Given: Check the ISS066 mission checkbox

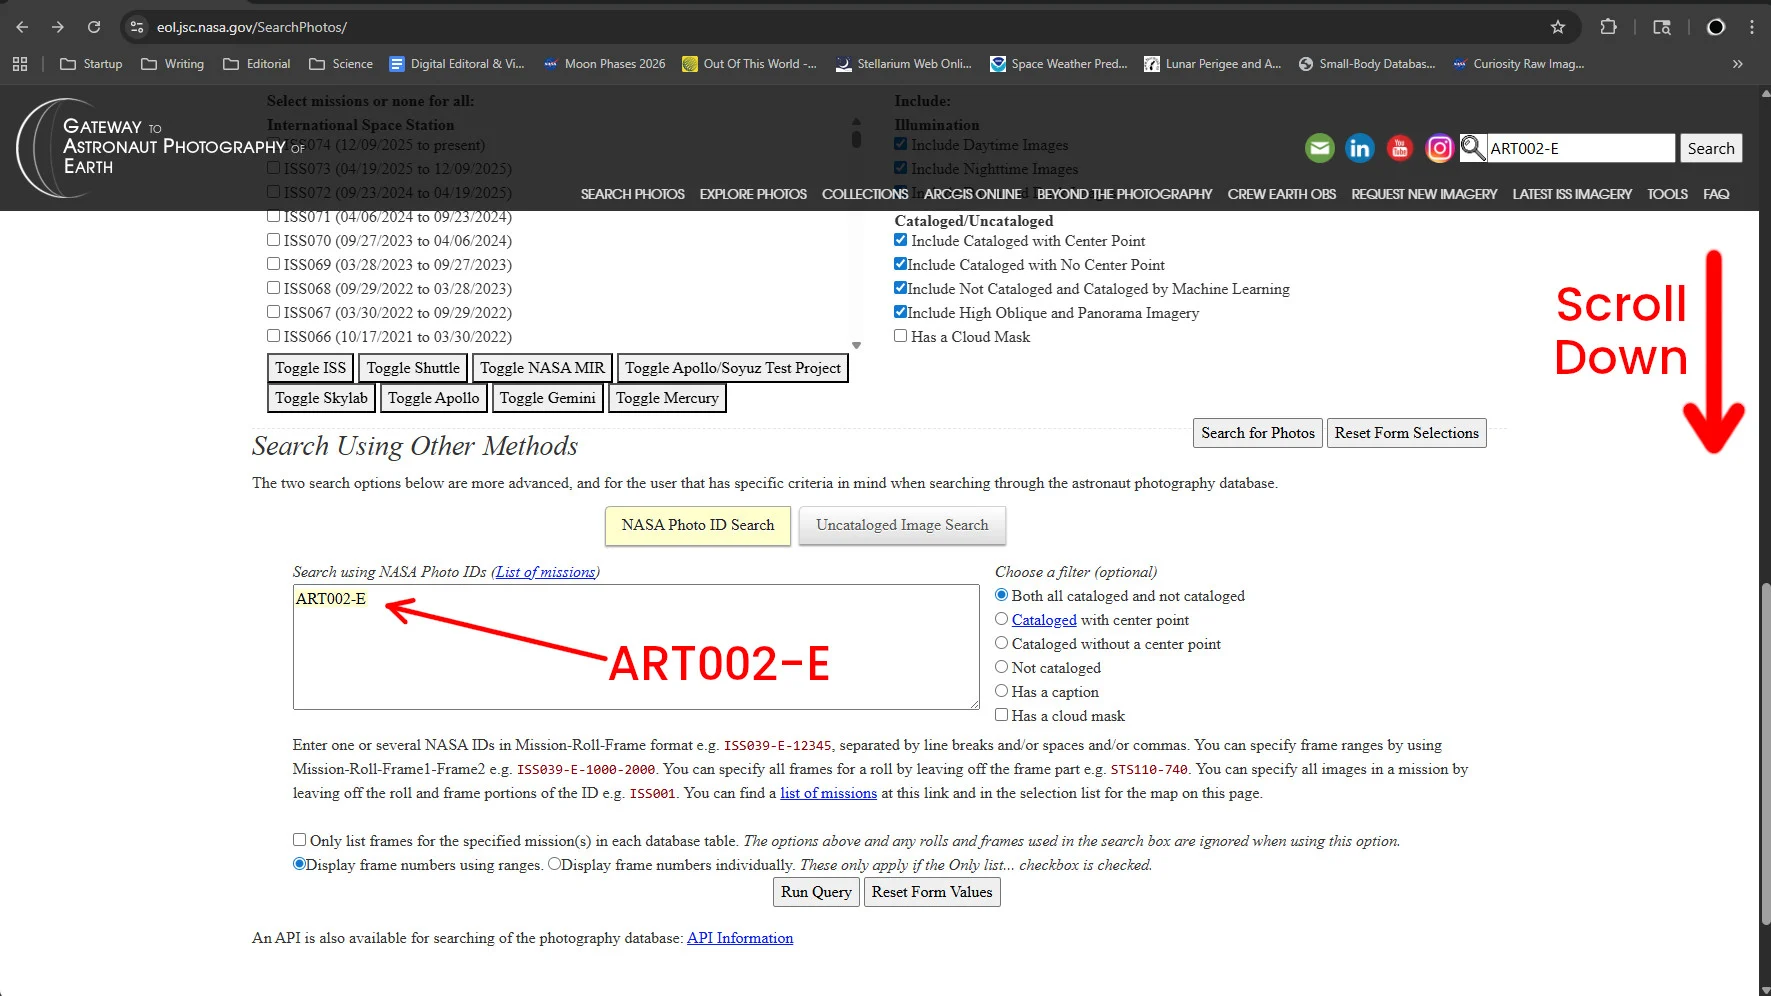Looking at the screenshot, I should (x=273, y=336).
